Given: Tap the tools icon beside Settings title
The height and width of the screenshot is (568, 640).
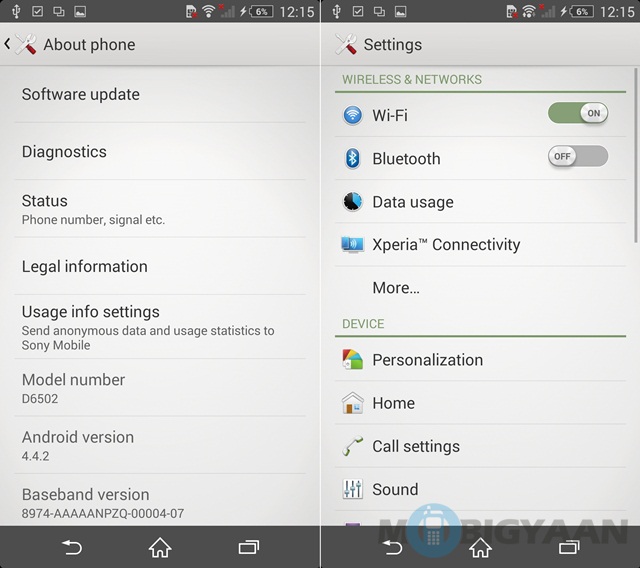Looking at the screenshot, I should (x=346, y=44).
